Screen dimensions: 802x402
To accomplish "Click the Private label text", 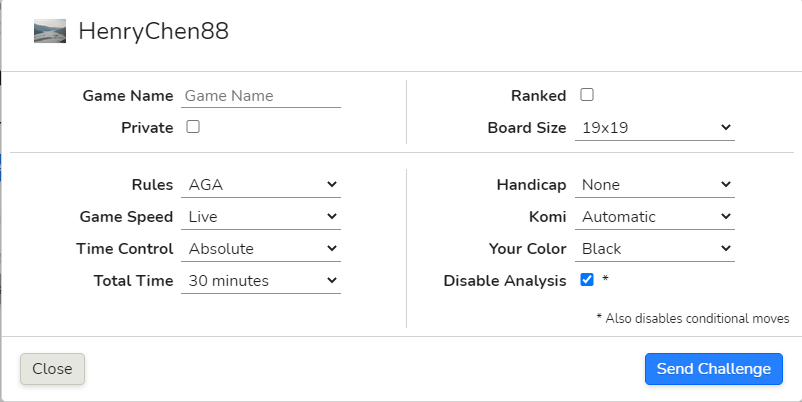I will pos(147,127).
